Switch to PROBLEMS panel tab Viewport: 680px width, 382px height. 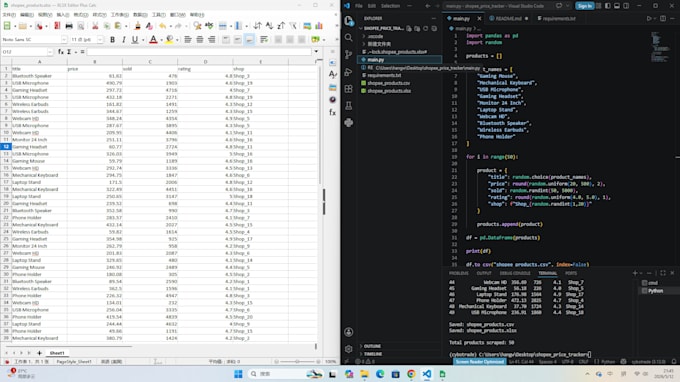click(x=459, y=273)
